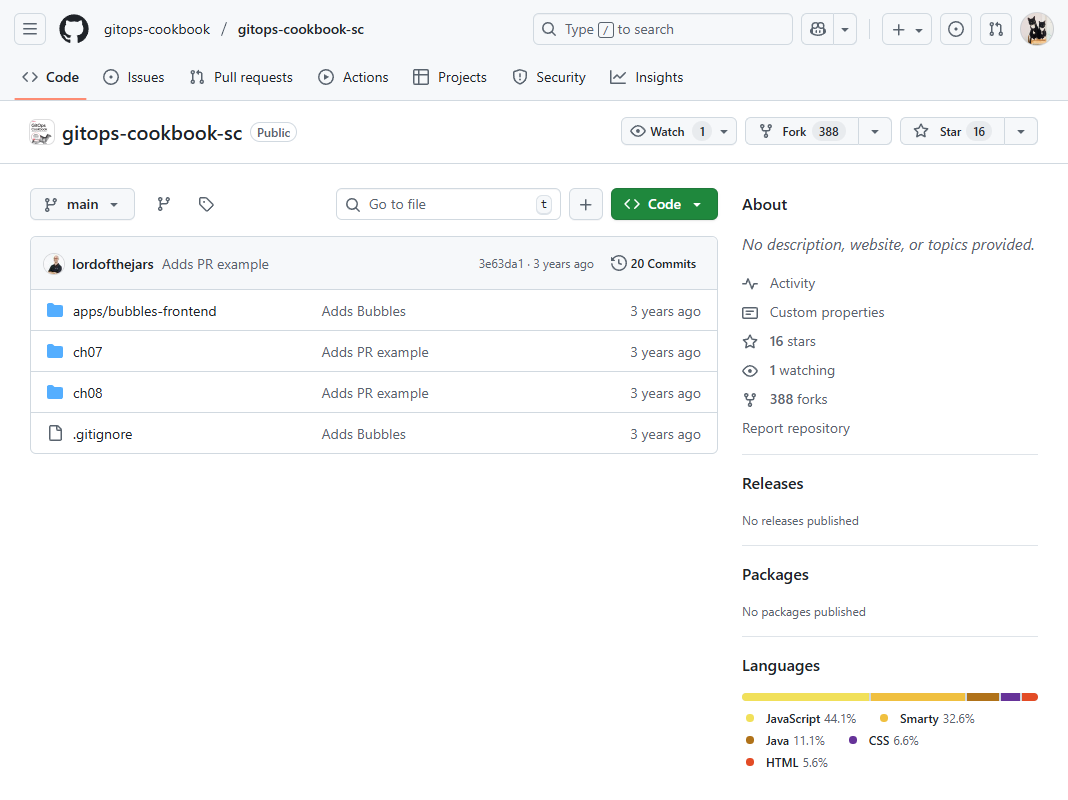Switch to the Issues tab

[x=134, y=77]
